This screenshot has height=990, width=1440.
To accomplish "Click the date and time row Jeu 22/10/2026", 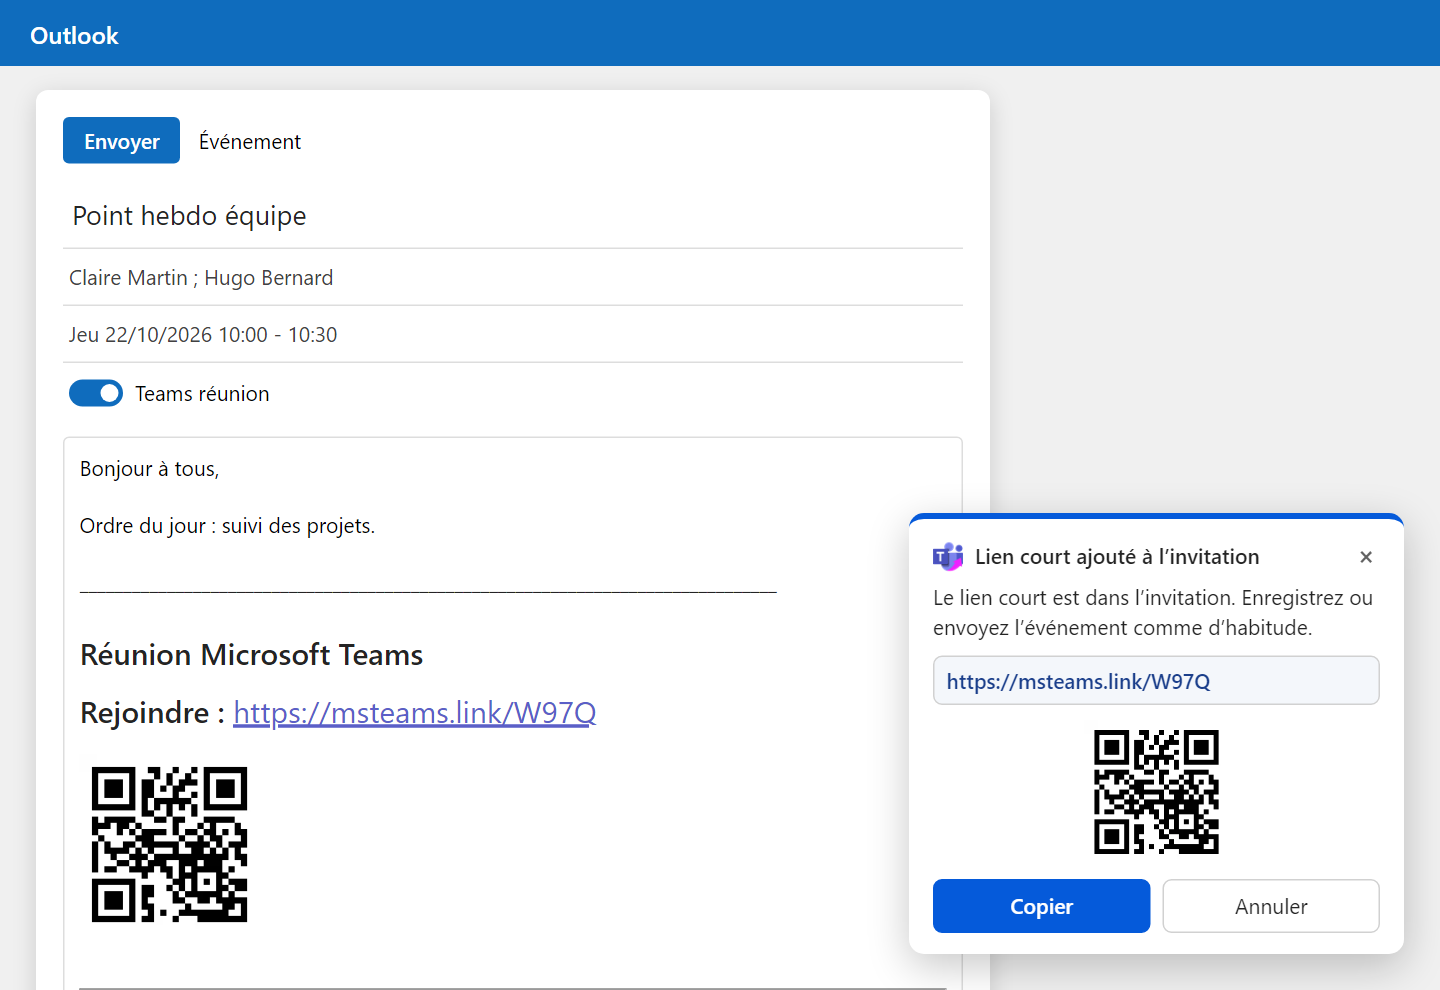I will [x=512, y=335].
